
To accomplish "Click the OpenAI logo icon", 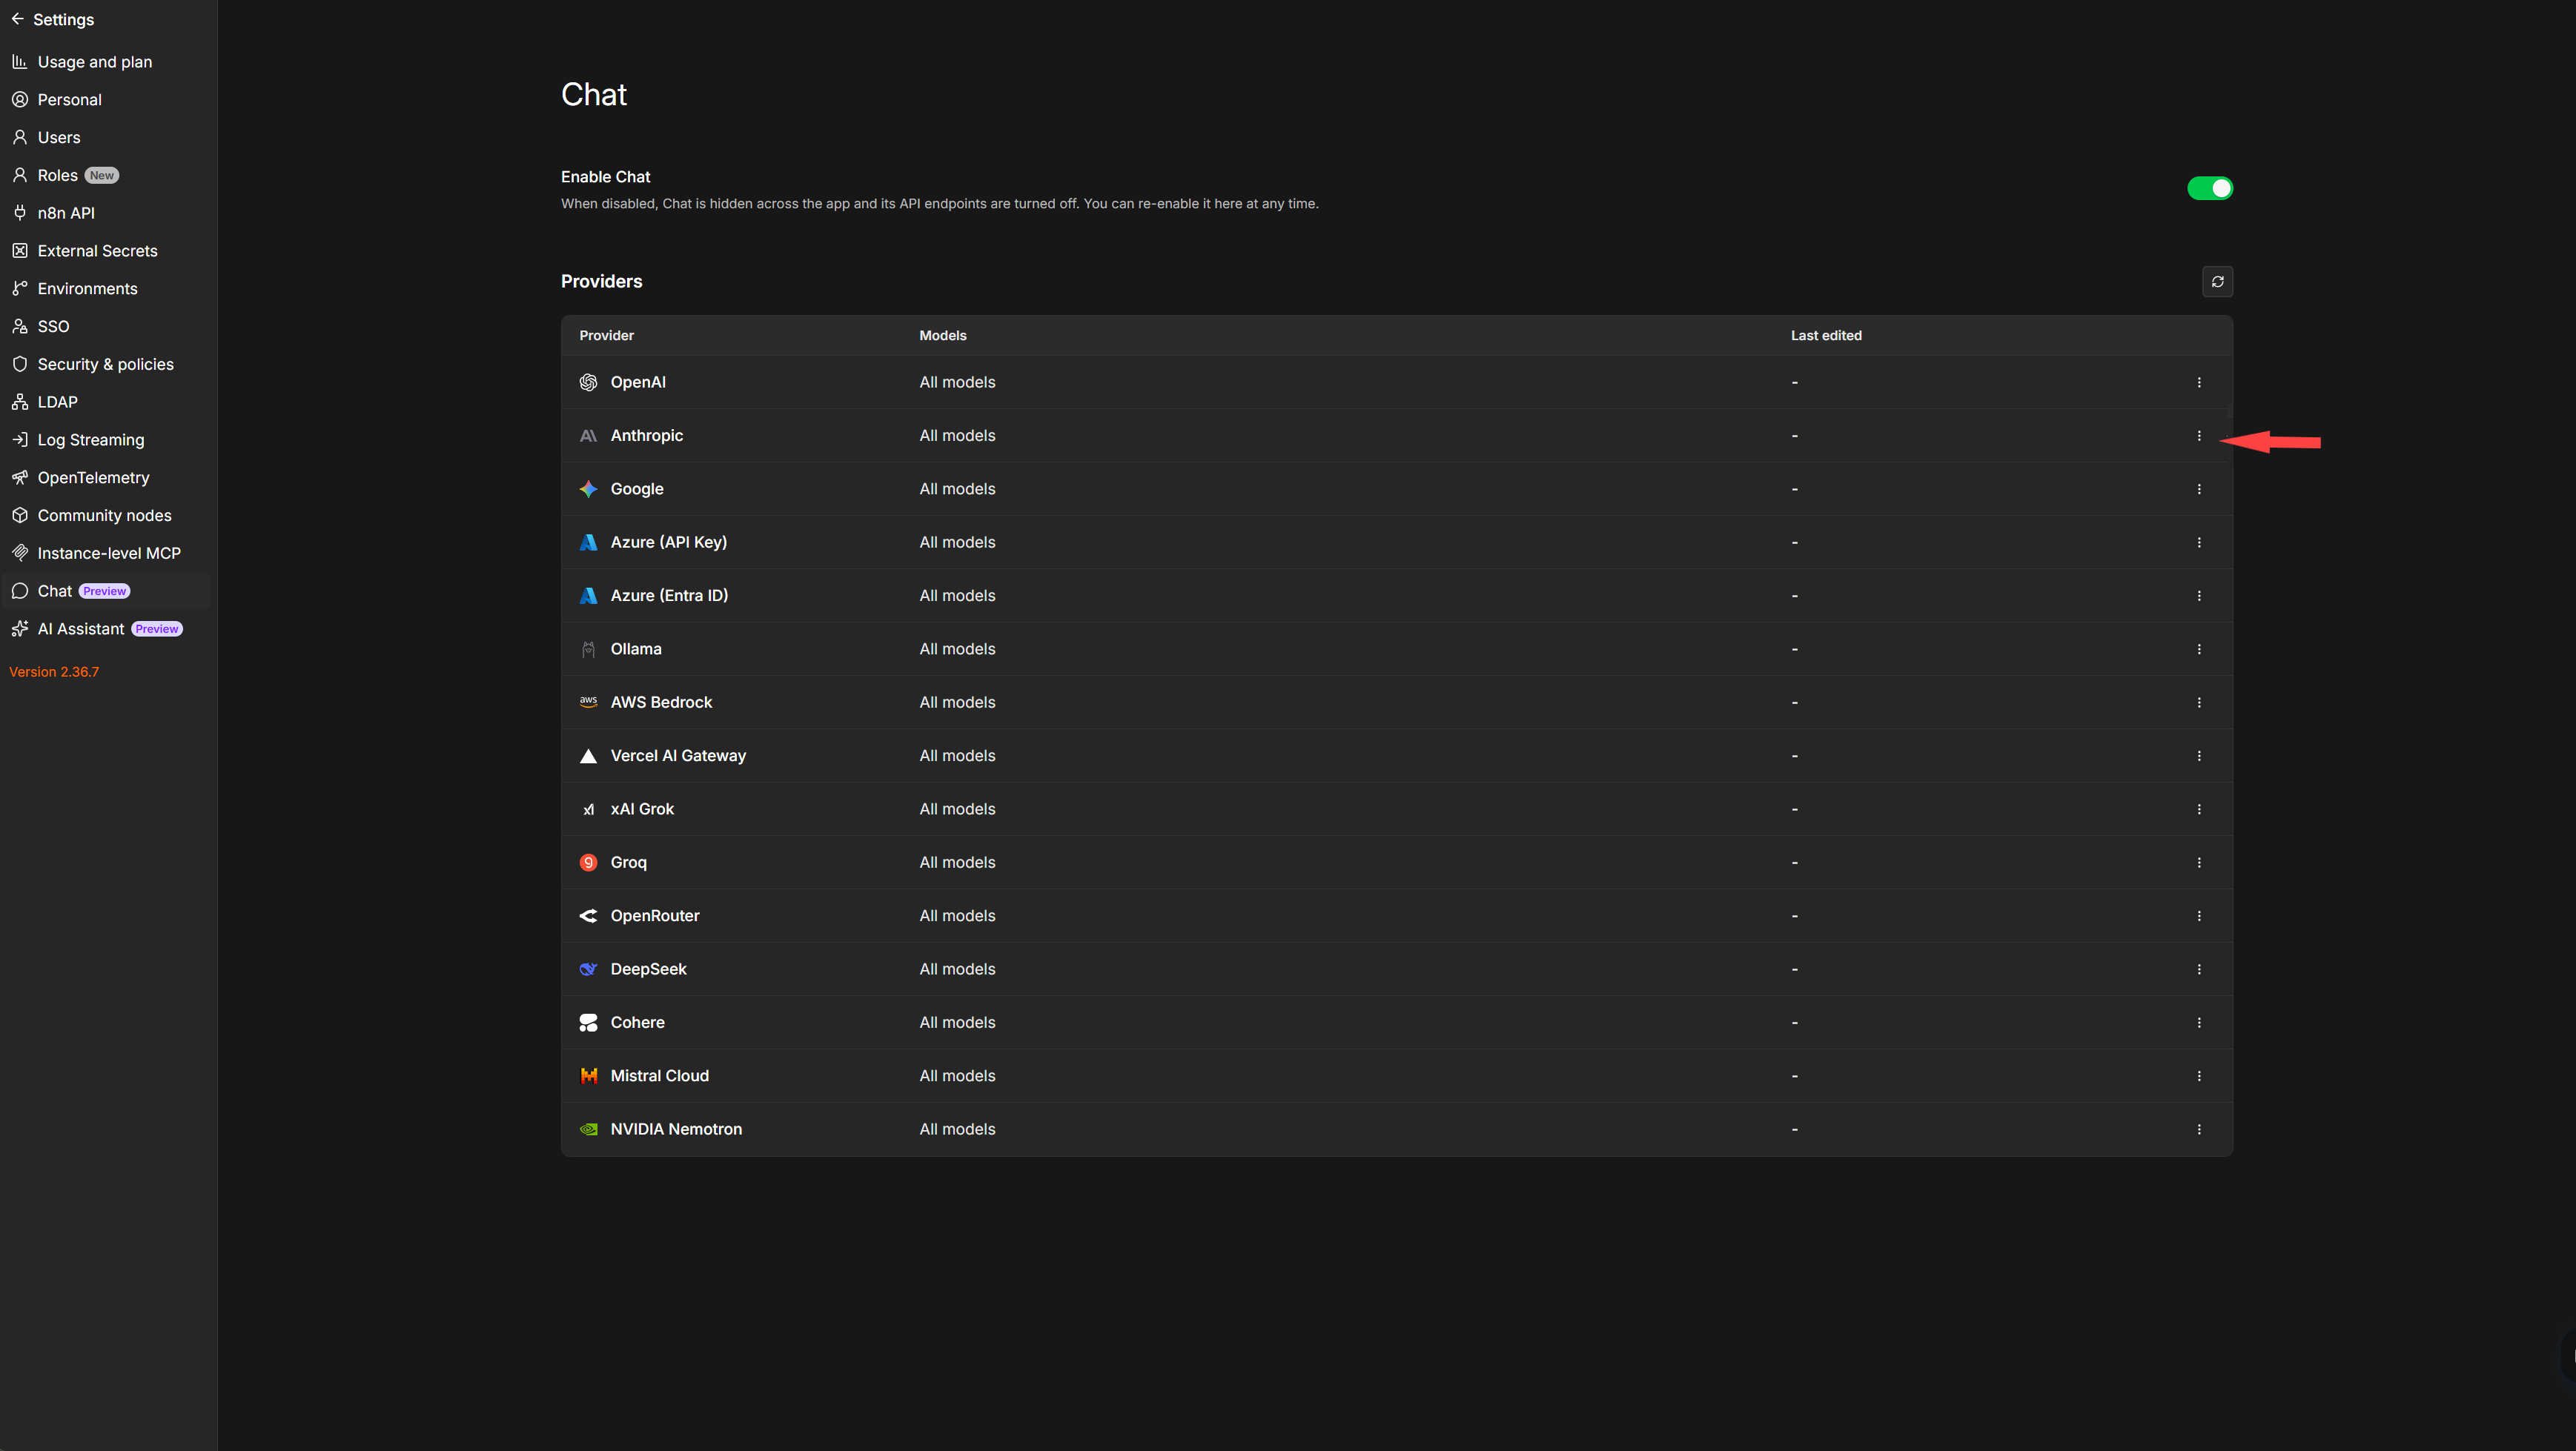I will coord(588,382).
